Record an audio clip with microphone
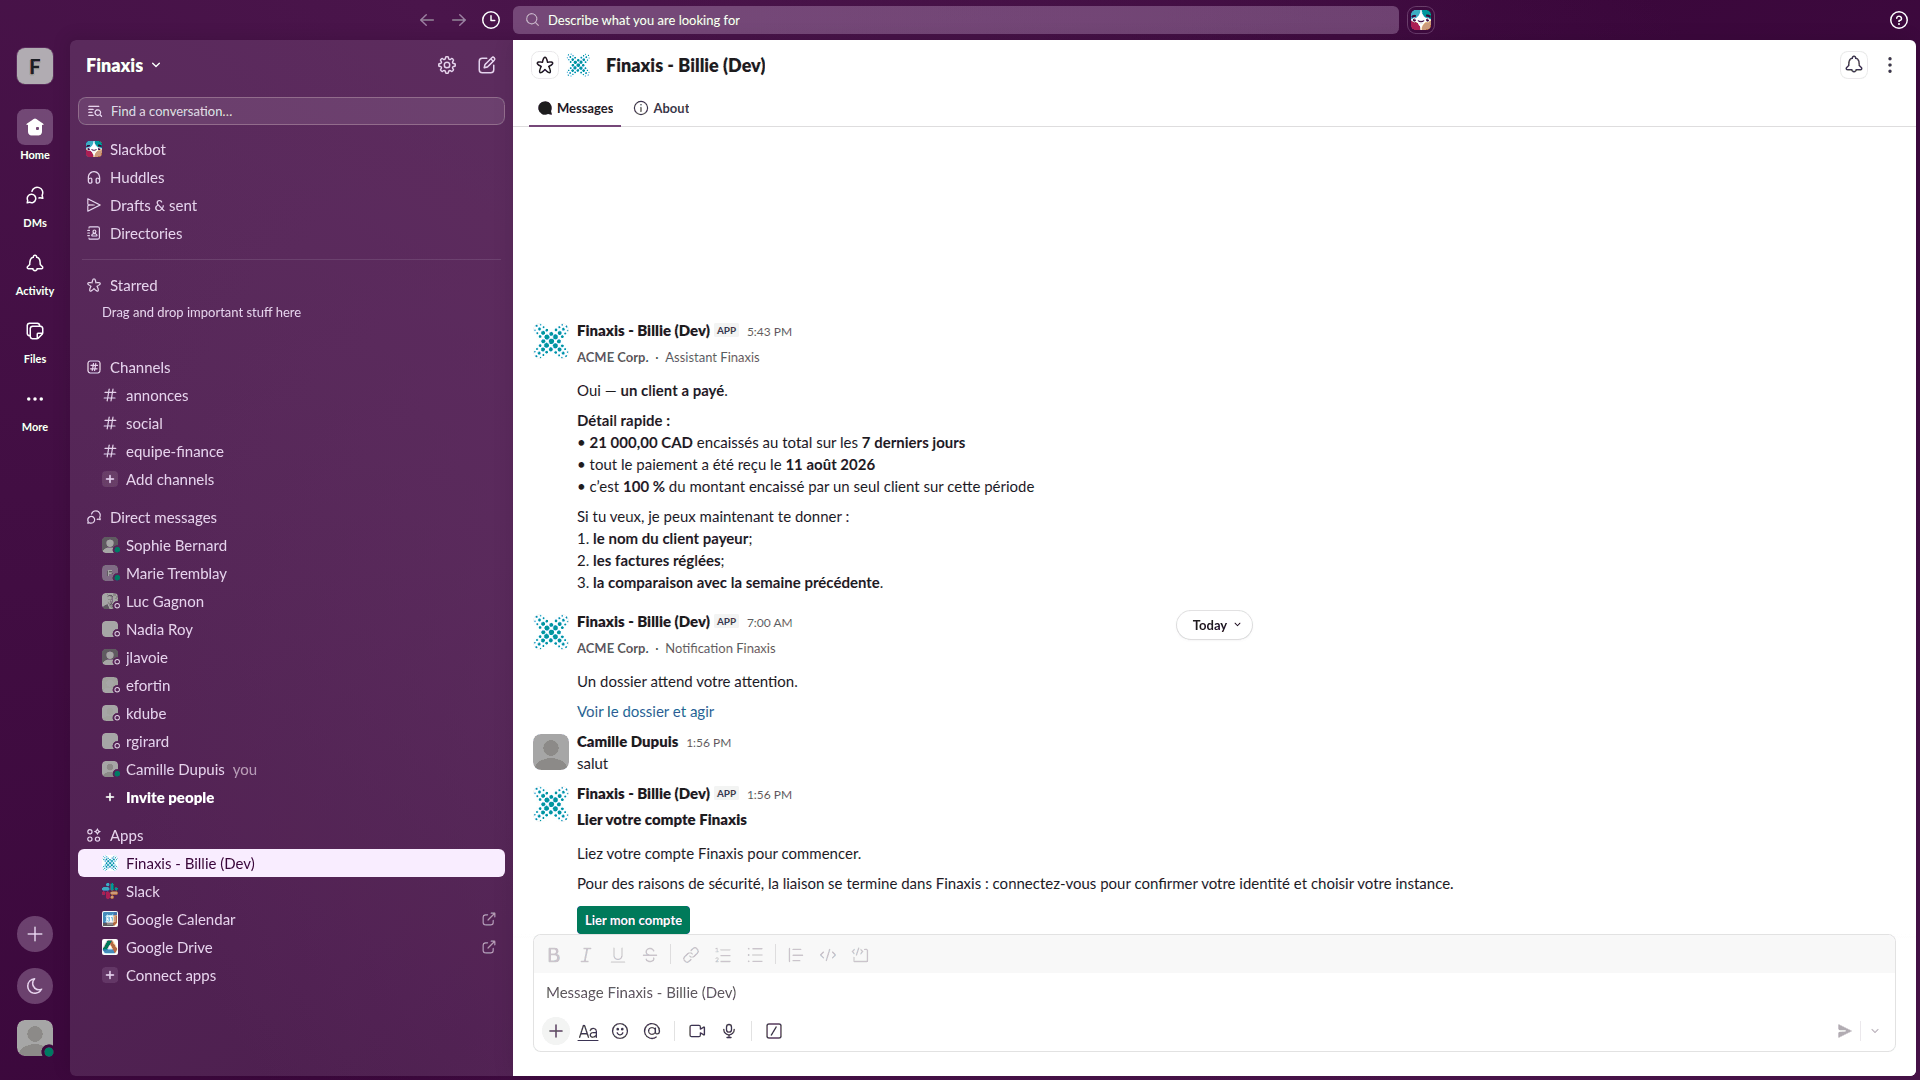 729,1031
